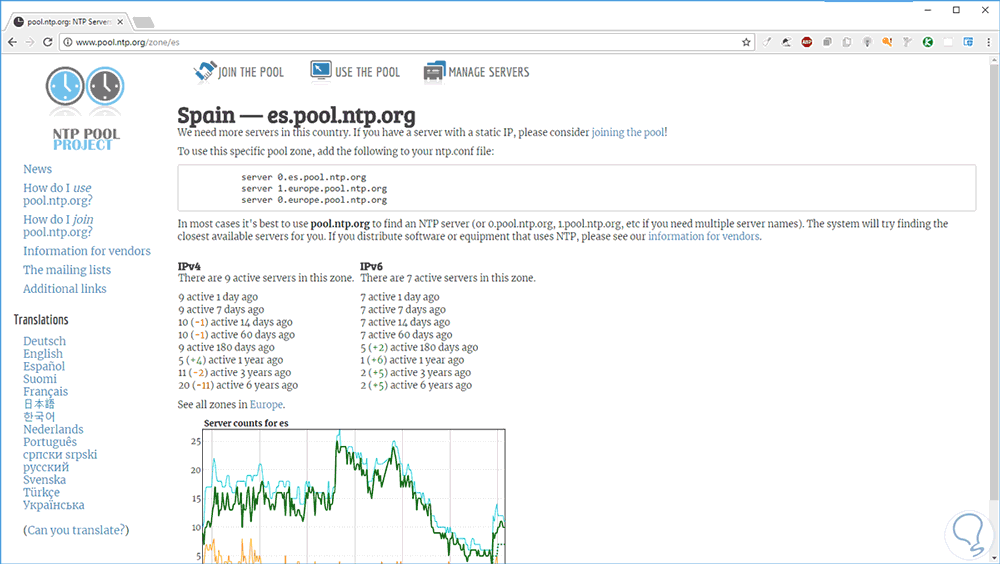Switch translation to Japanese 日本語
Image resolution: width=1000 pixels, height=564 pixels.
pos(39,404)
